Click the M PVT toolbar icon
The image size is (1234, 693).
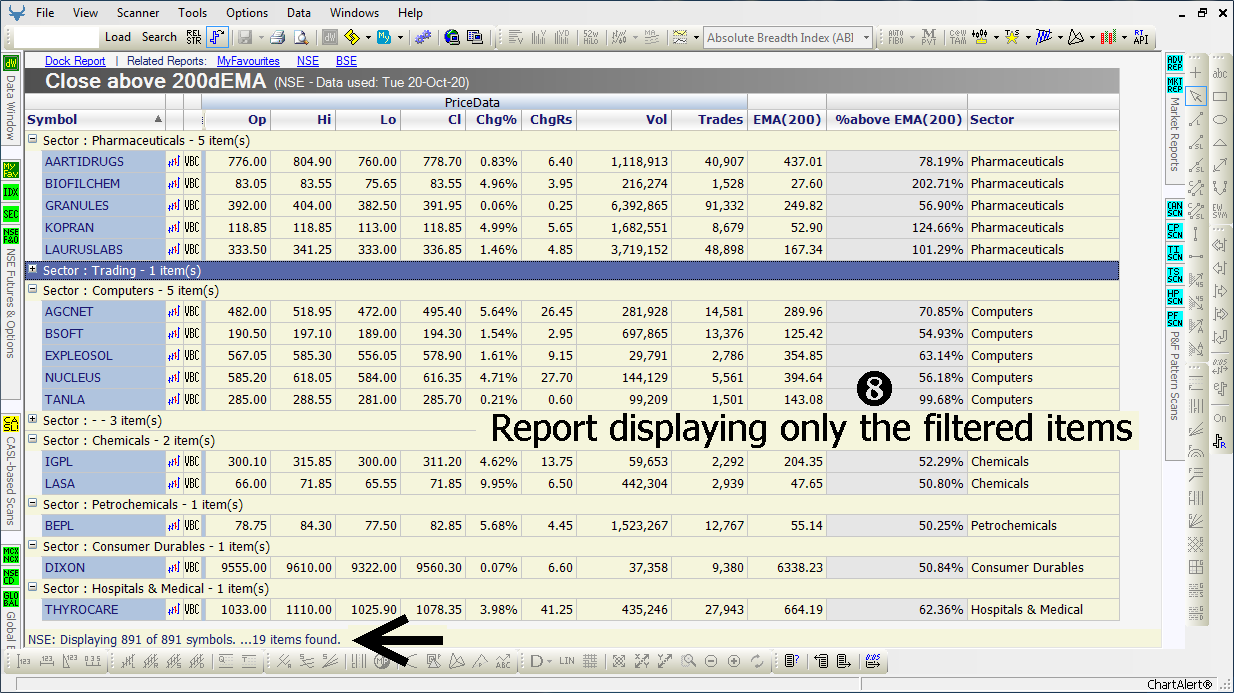click(x=929, y=37)
